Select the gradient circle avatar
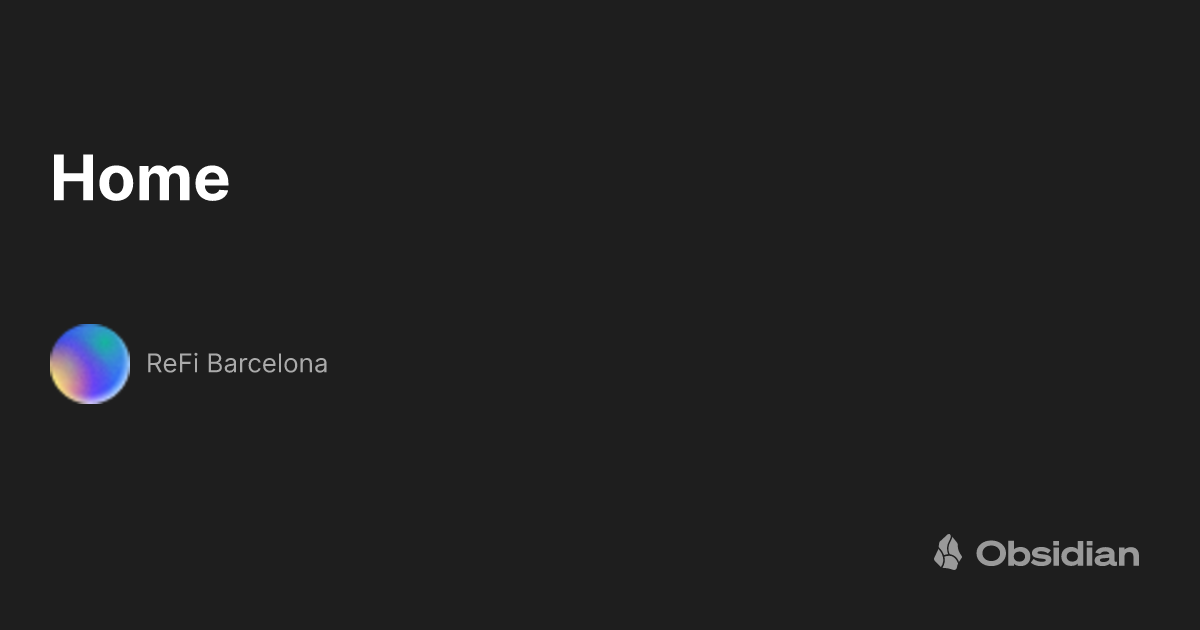This screenshot has height=630, width=1200. pyautogui.click(x=90, y=364)
